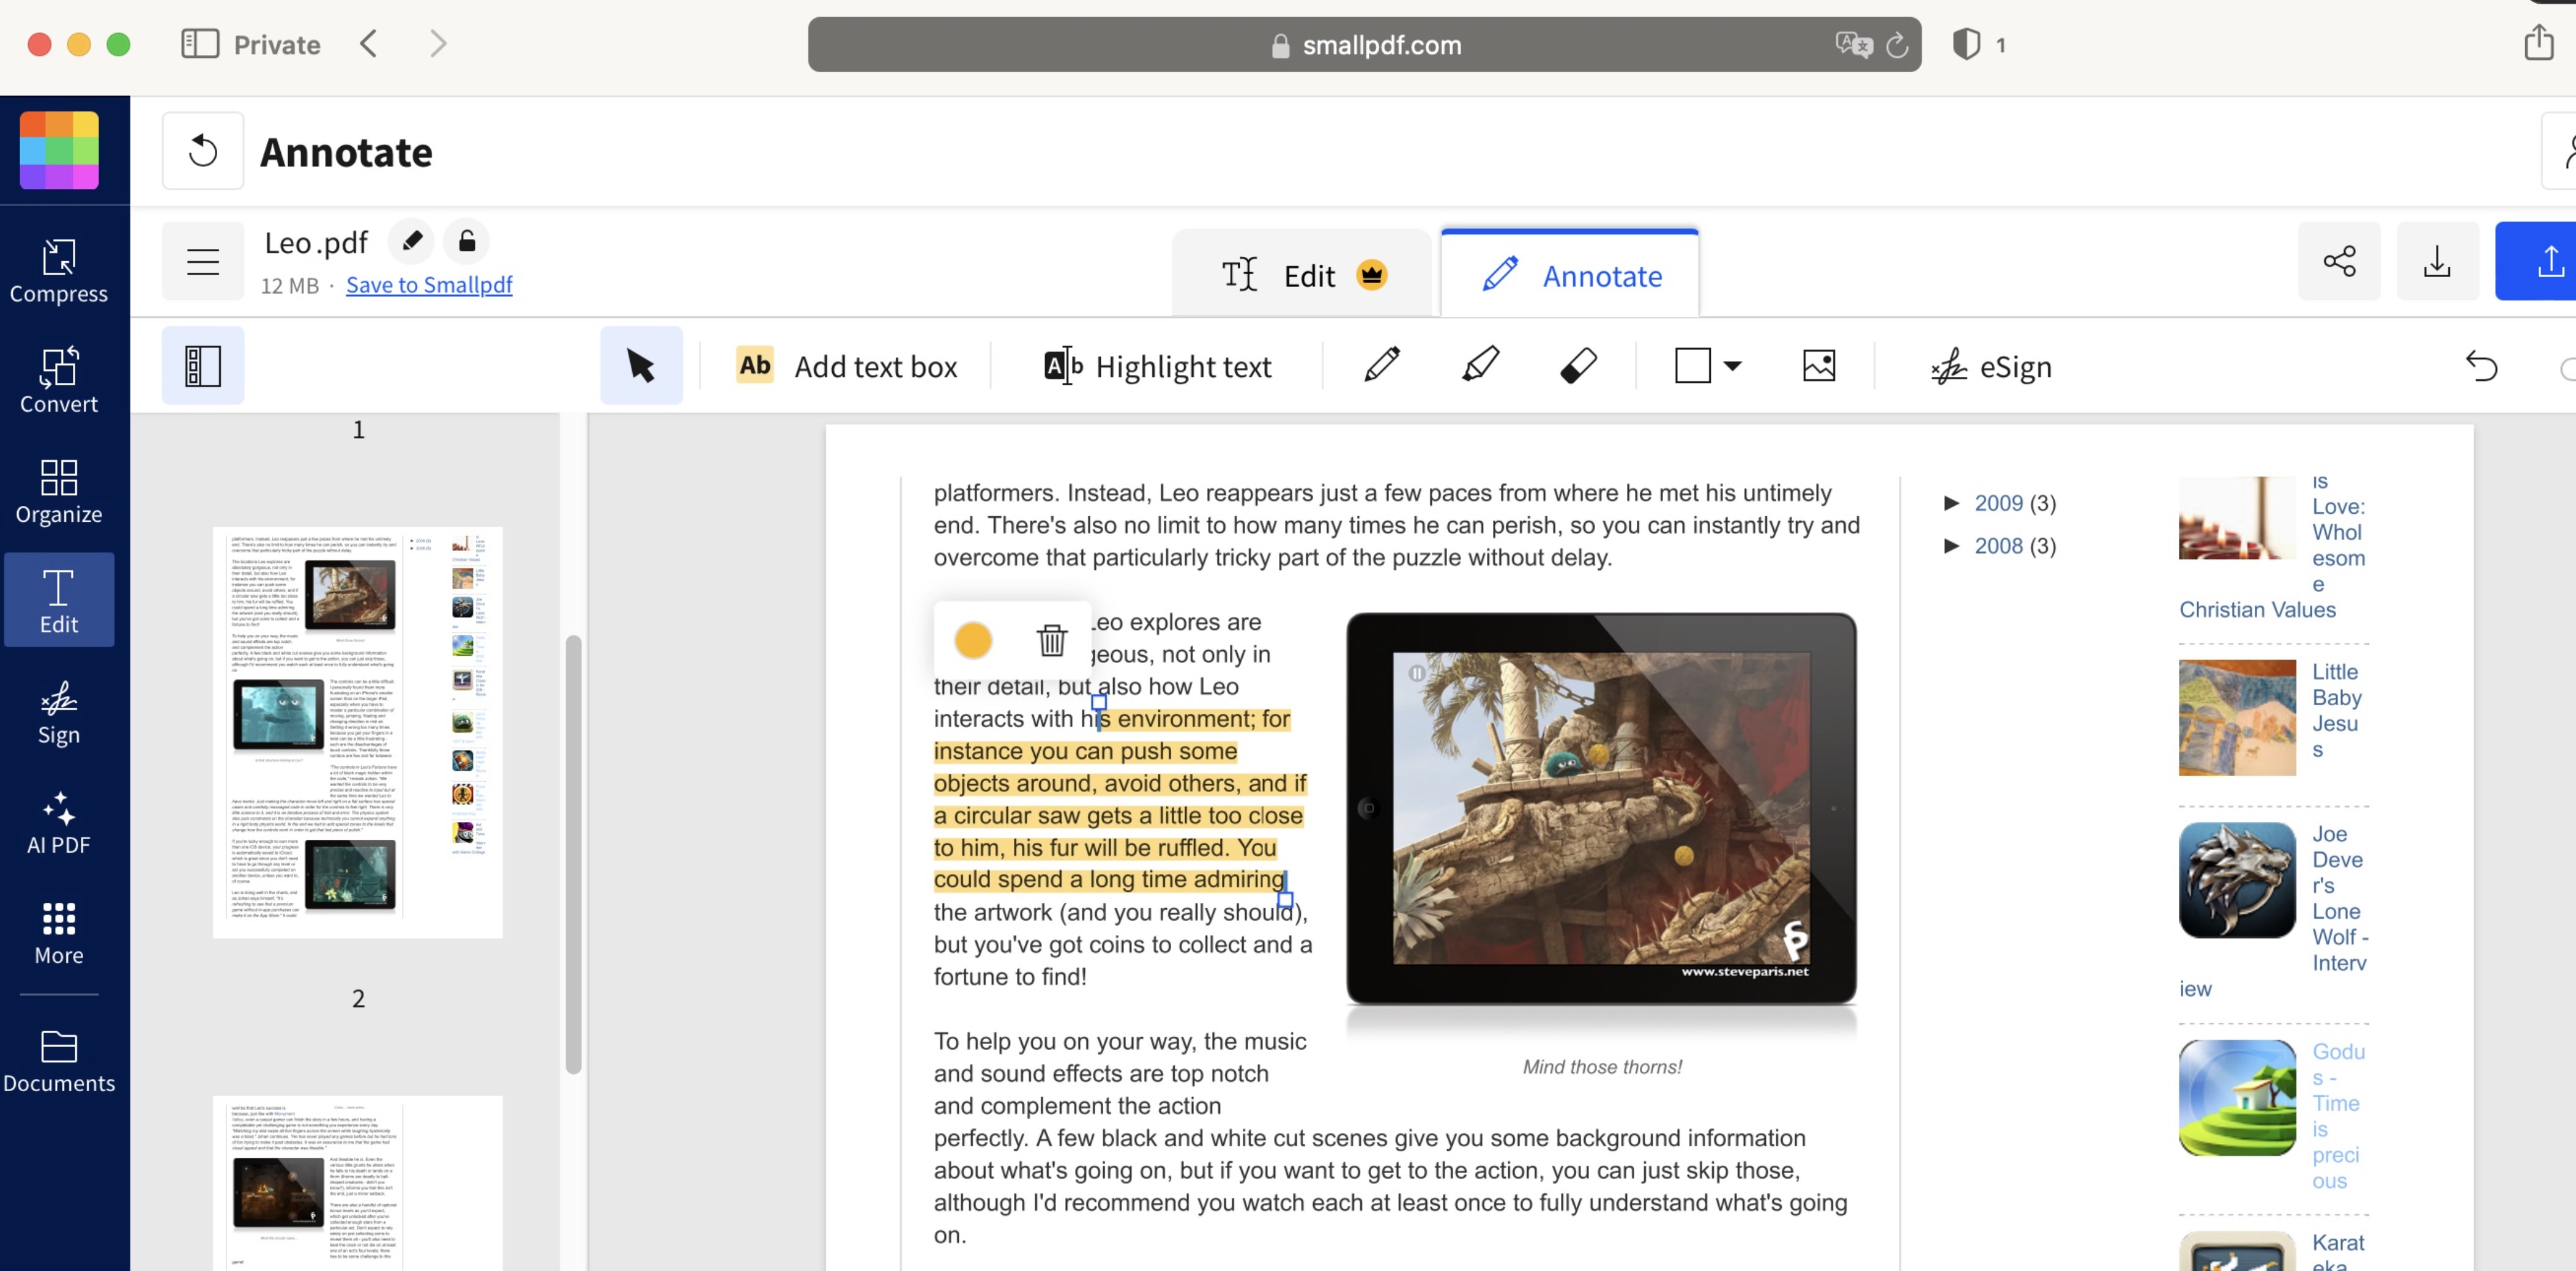This screenshot has width=2576, height=1271.
Task: Change the yellow highlight color swatch
Action: pos(972,640)
